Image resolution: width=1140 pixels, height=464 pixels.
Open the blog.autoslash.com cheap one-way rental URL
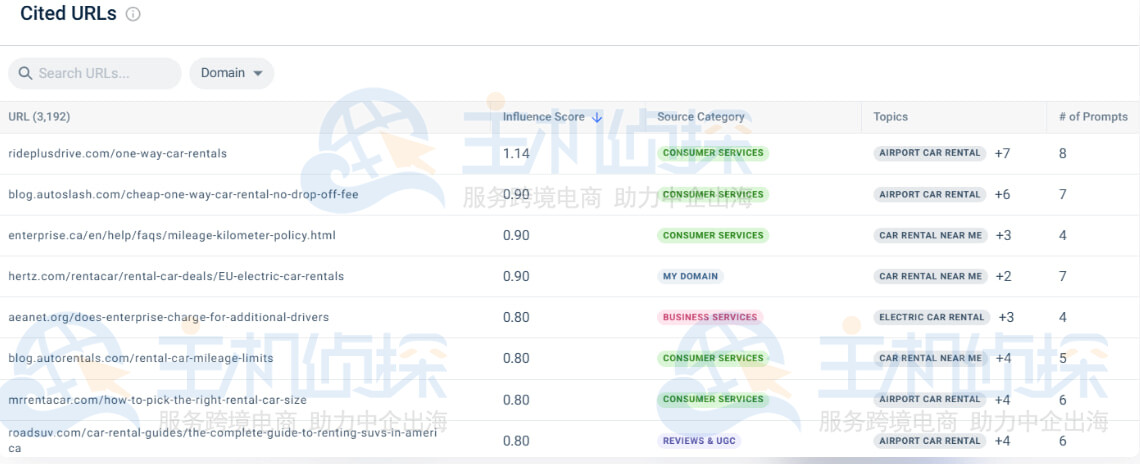(183, 195)
